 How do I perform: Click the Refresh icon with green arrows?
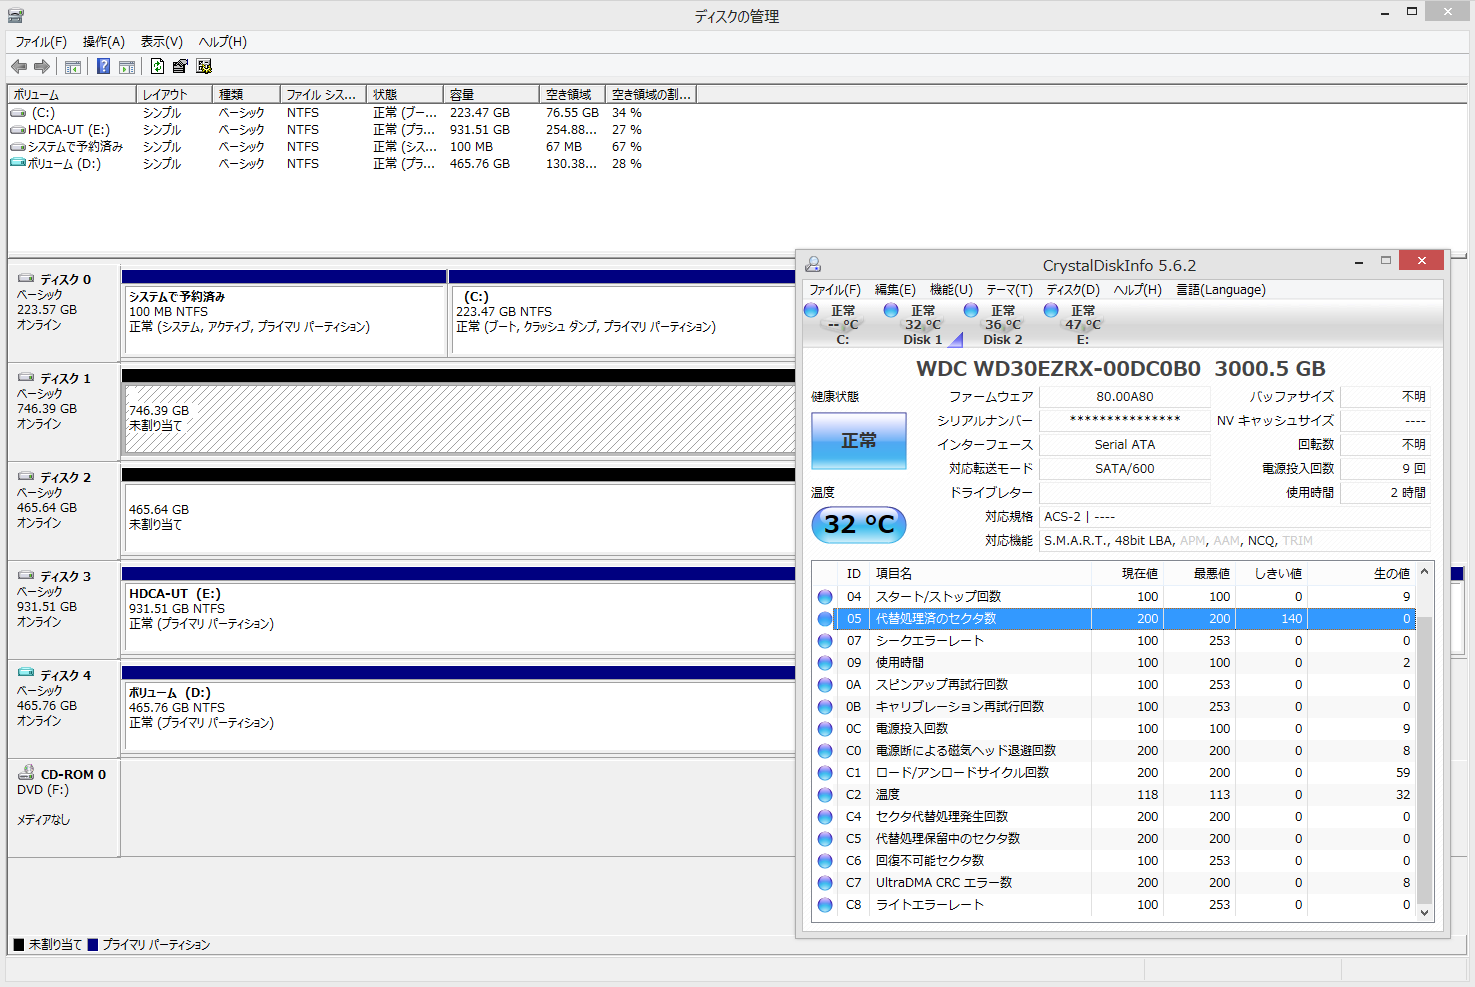click(157, 67)
